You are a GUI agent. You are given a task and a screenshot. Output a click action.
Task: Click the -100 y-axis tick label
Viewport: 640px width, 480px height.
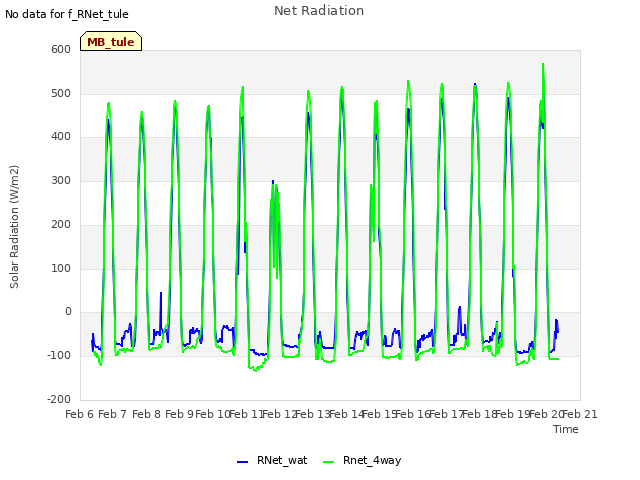point(59,356)
